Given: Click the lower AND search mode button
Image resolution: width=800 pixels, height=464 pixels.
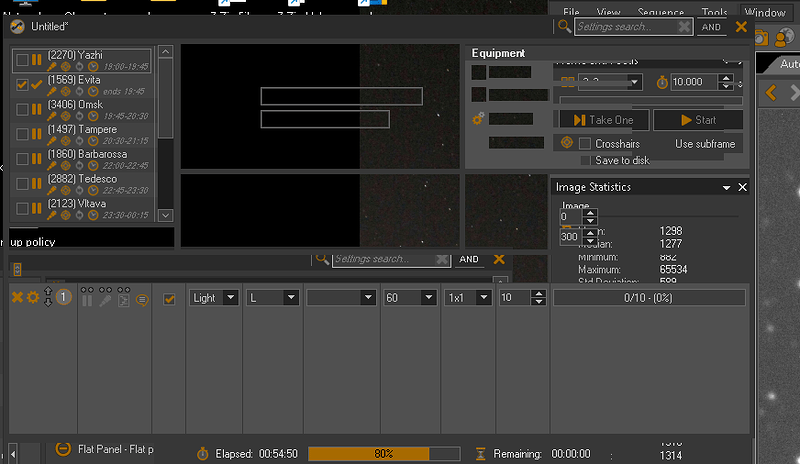Looking at the screenshot, I should (469, 259).
